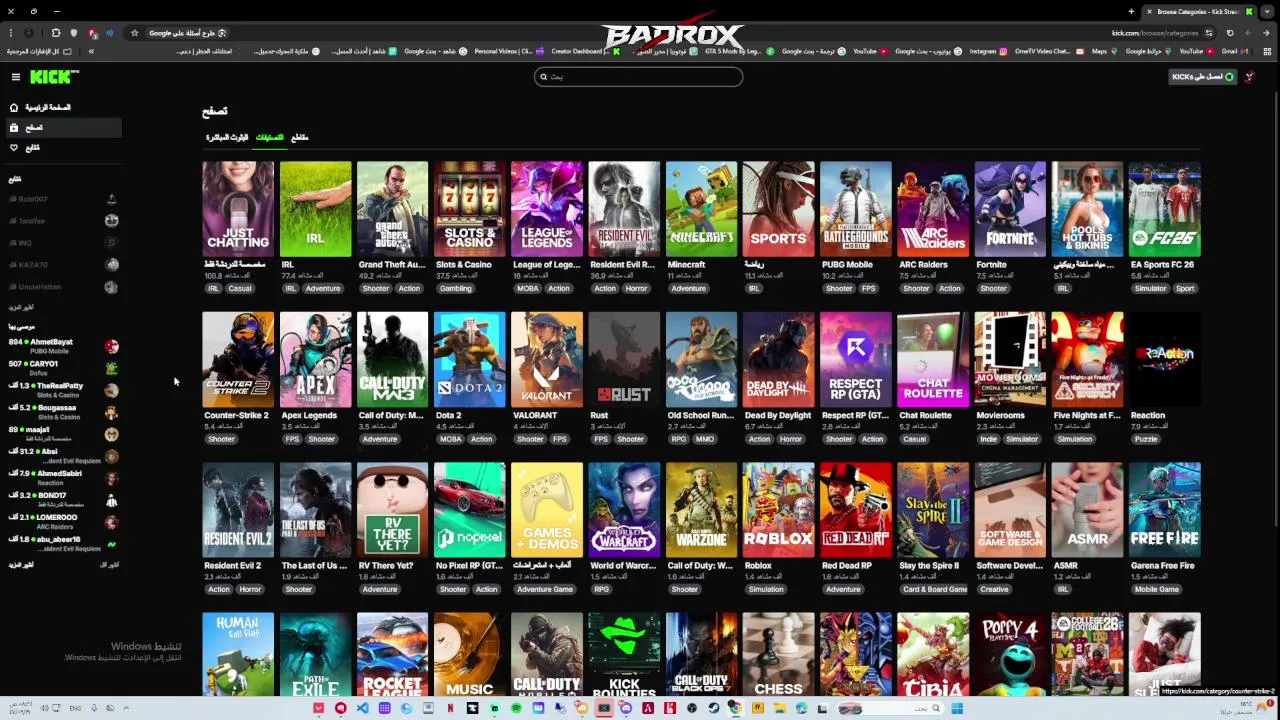Open the Fortnite category thumbnail
The width and height of the screenshot is (1280, 720).
[x=1010, y=209]
